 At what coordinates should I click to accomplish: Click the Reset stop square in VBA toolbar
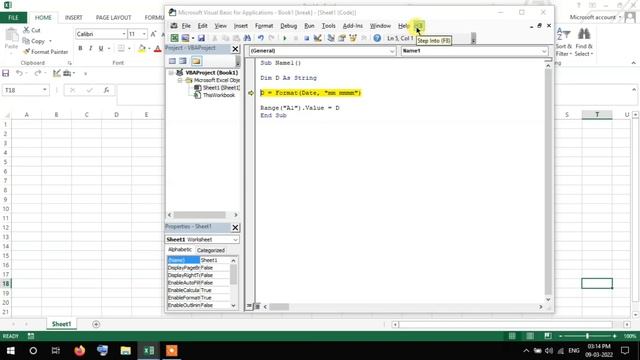pos(307,38)
